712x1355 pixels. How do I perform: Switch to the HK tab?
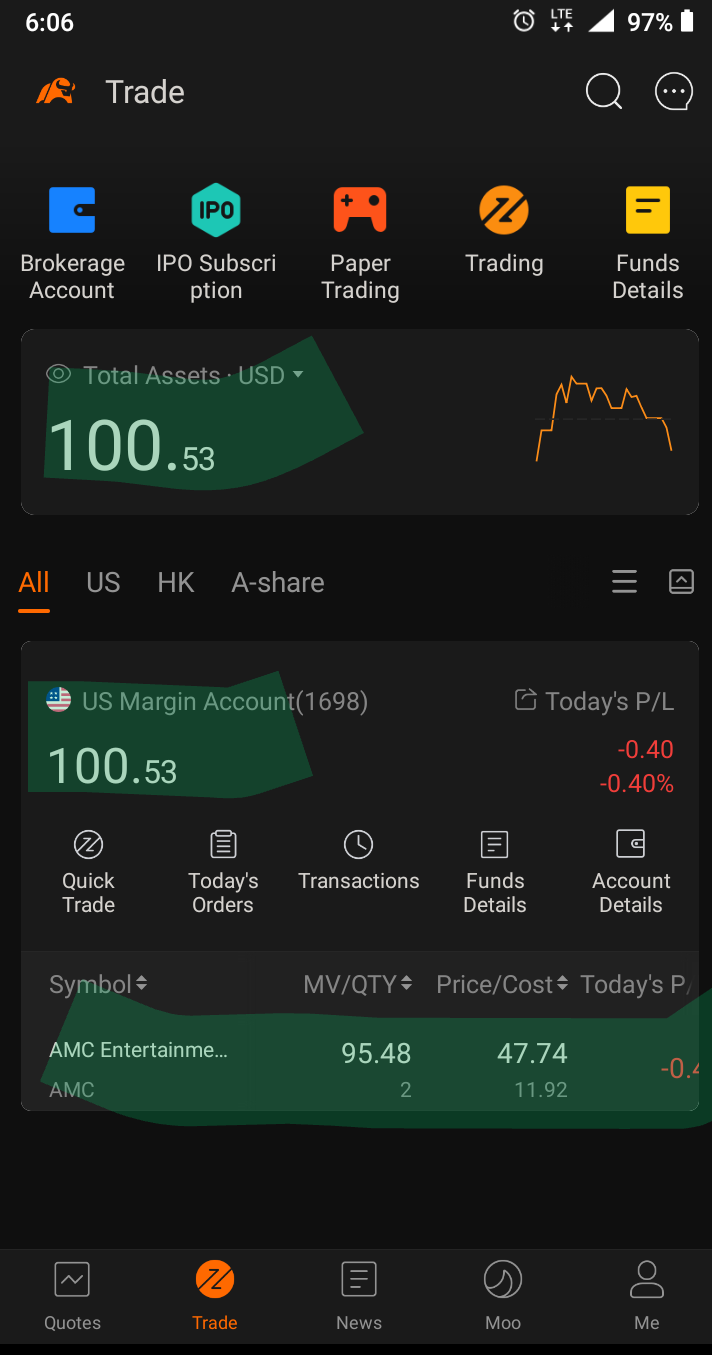point(176,583)
